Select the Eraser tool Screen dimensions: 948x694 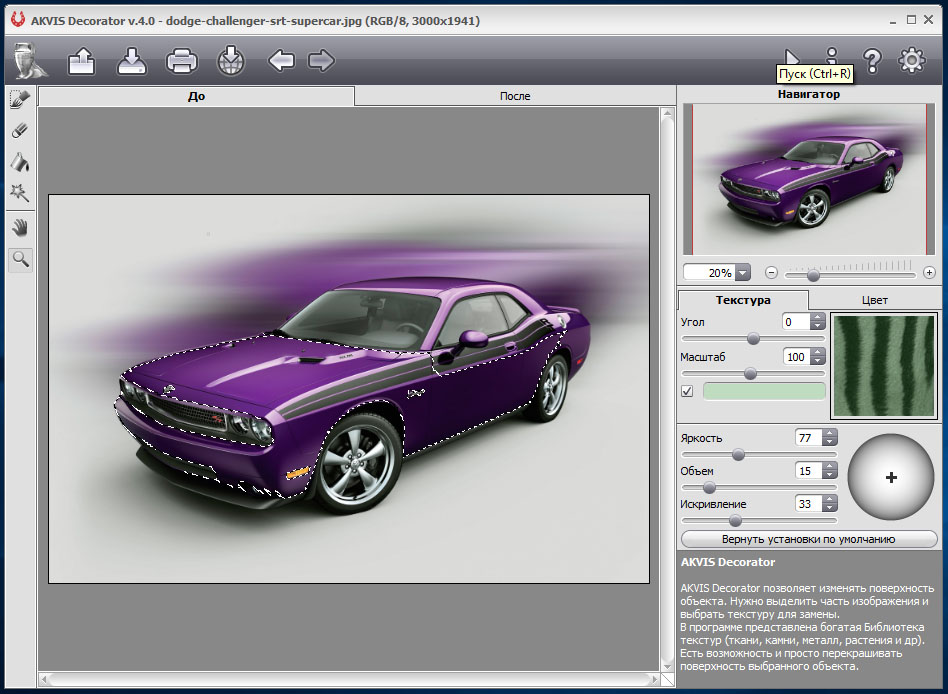point(20,130)
